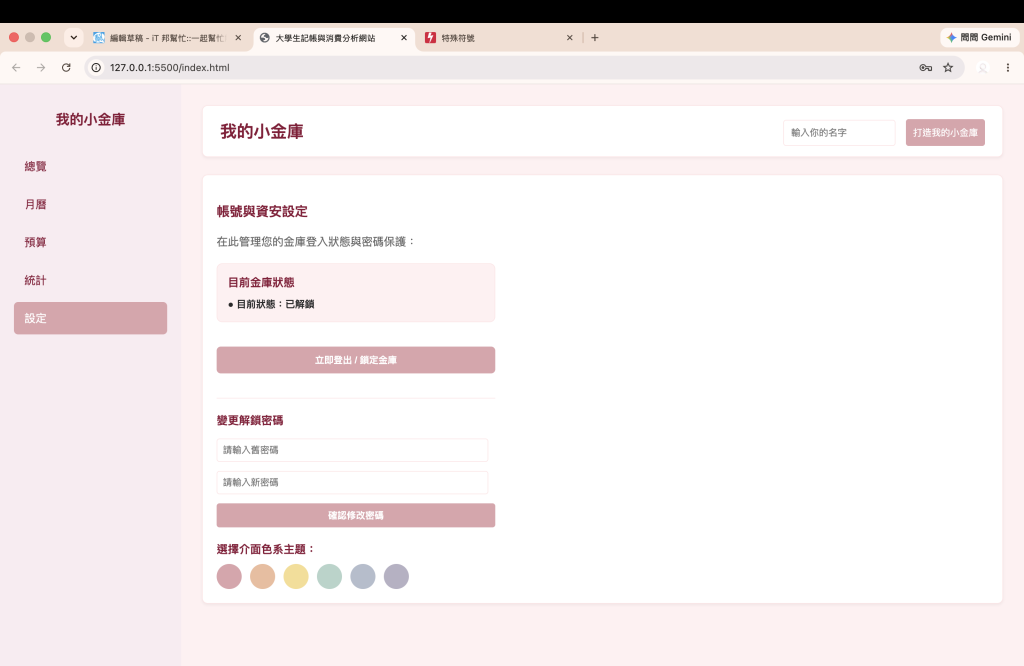Click 立即登出 / 鎖定金庫 button

pyautogui.click(x=356, y=360)
